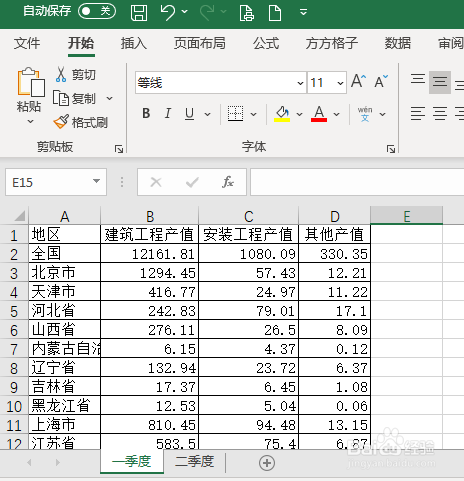464x481 pixels.
Task: Click the enter checkmark formula button
Action: (192, 182)
